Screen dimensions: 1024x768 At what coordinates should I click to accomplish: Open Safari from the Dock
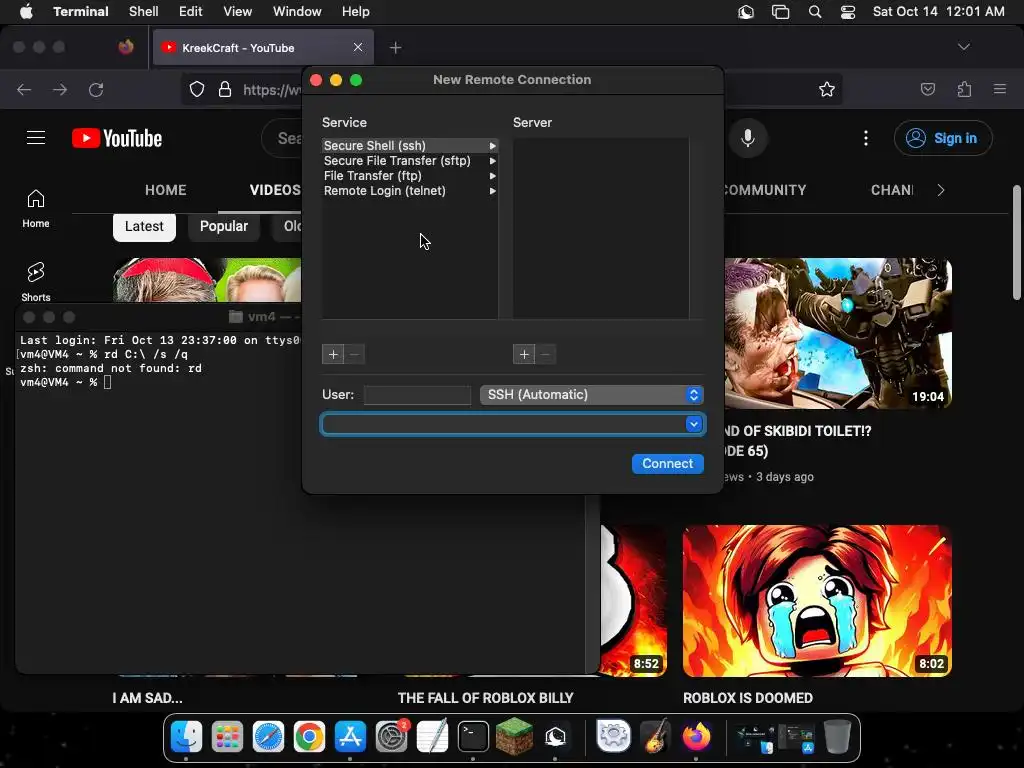coord(268,737)
